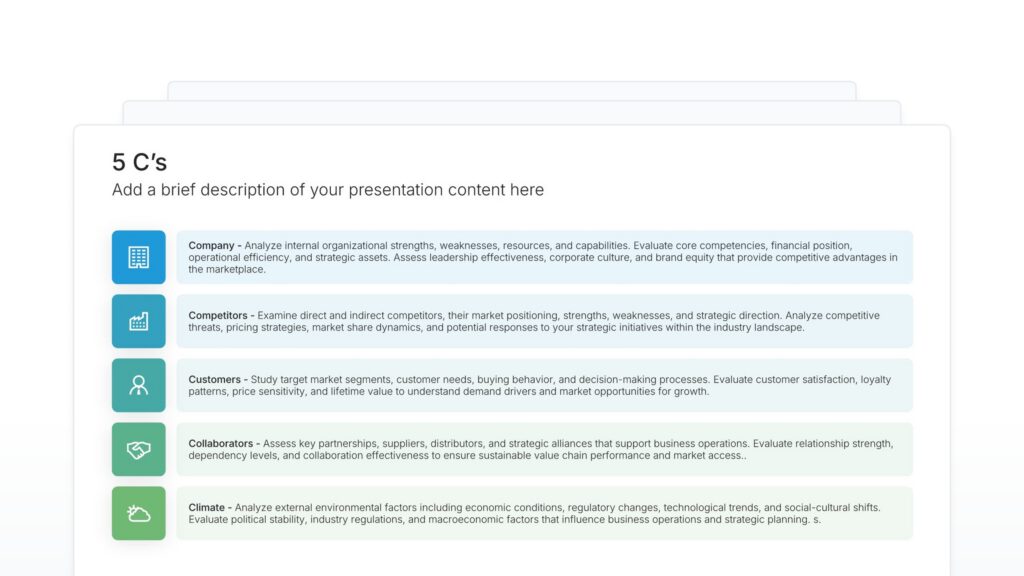Select the bold "Collaborators -" label
The height and width of the screenshot is (576, 1024).
pyautogui.click(x=224, y=444)
